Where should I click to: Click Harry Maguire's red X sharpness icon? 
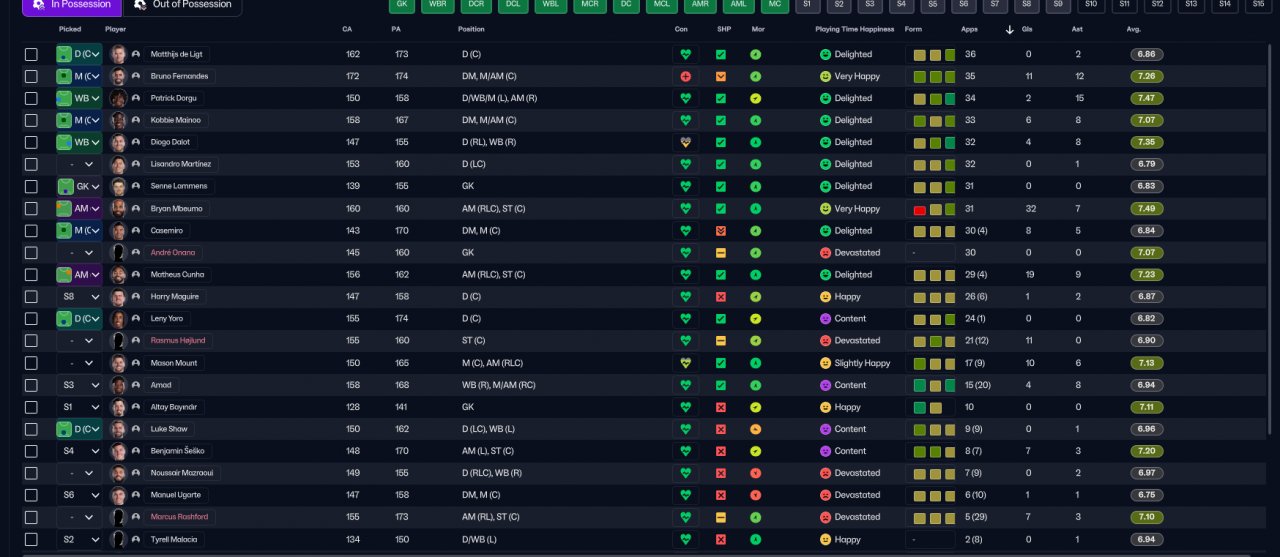pyautogui.click(x=721, y=297)
